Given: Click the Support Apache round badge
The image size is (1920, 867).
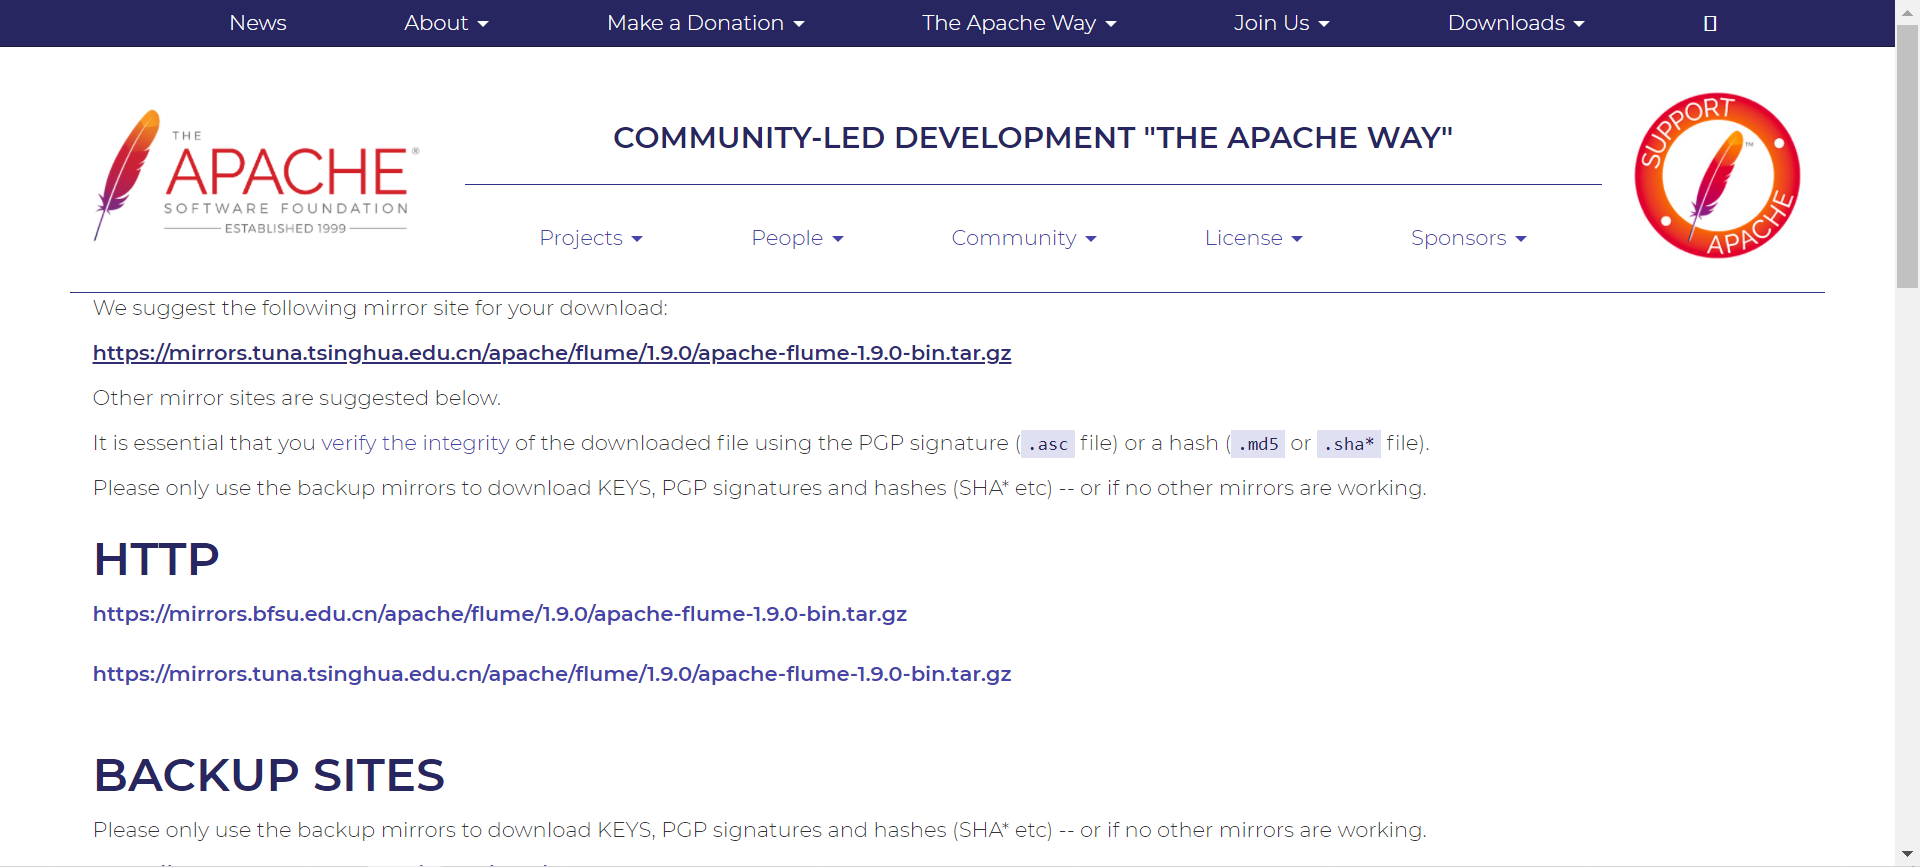Looking at the screenshot, I should tap(1717, 175).
